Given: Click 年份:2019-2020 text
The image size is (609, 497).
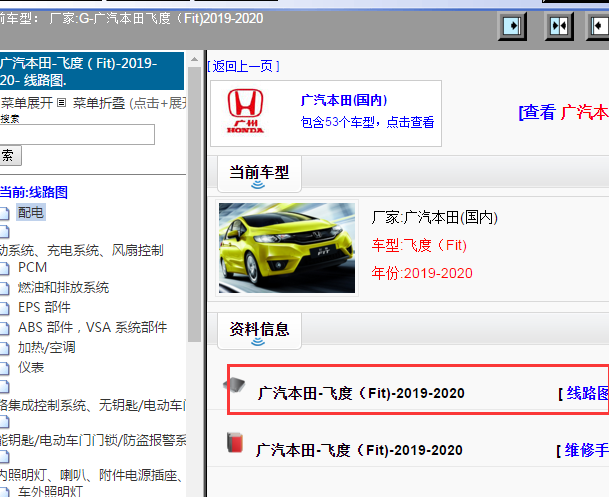Looking at the screenshot, I should 422,273.
